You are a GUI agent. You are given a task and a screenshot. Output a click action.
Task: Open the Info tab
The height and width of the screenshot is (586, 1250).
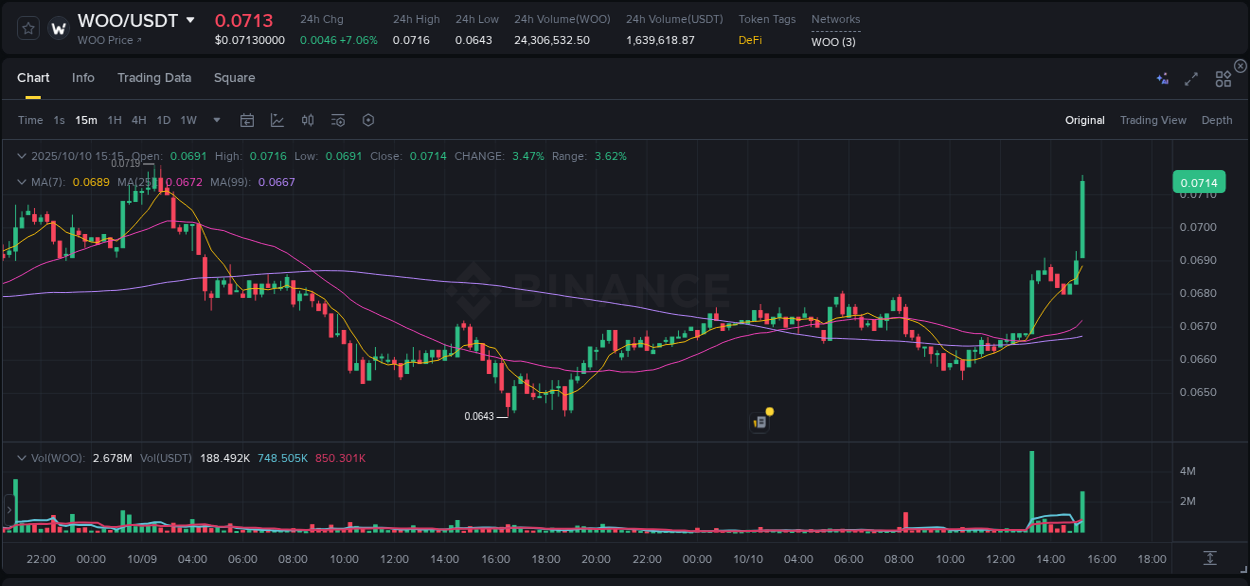pyautogui.click(x=83, y=77)
